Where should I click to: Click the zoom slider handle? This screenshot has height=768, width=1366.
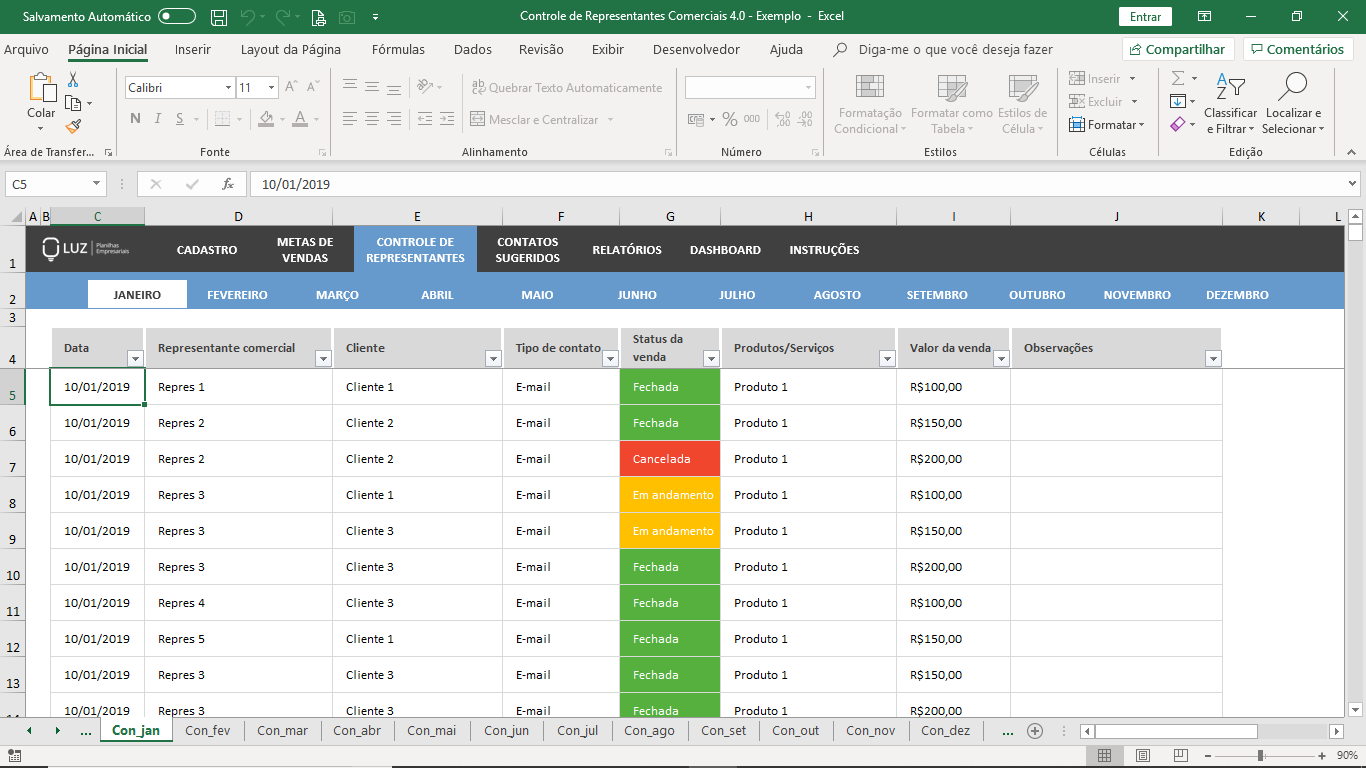1260,755
